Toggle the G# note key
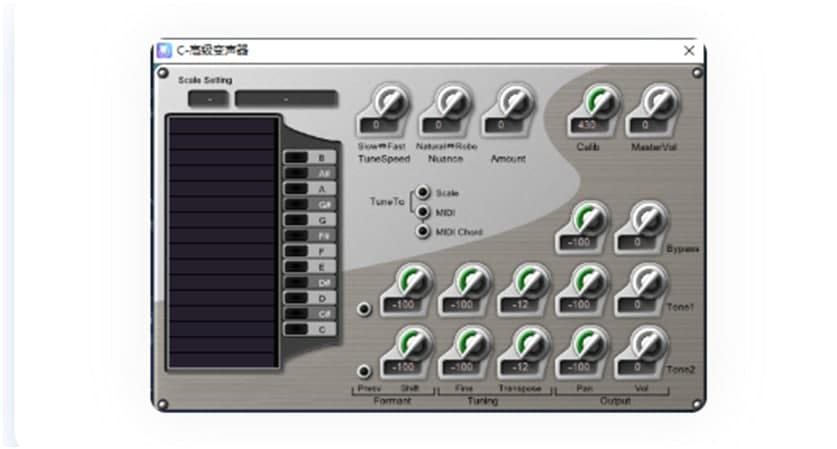 coord(310,204)
